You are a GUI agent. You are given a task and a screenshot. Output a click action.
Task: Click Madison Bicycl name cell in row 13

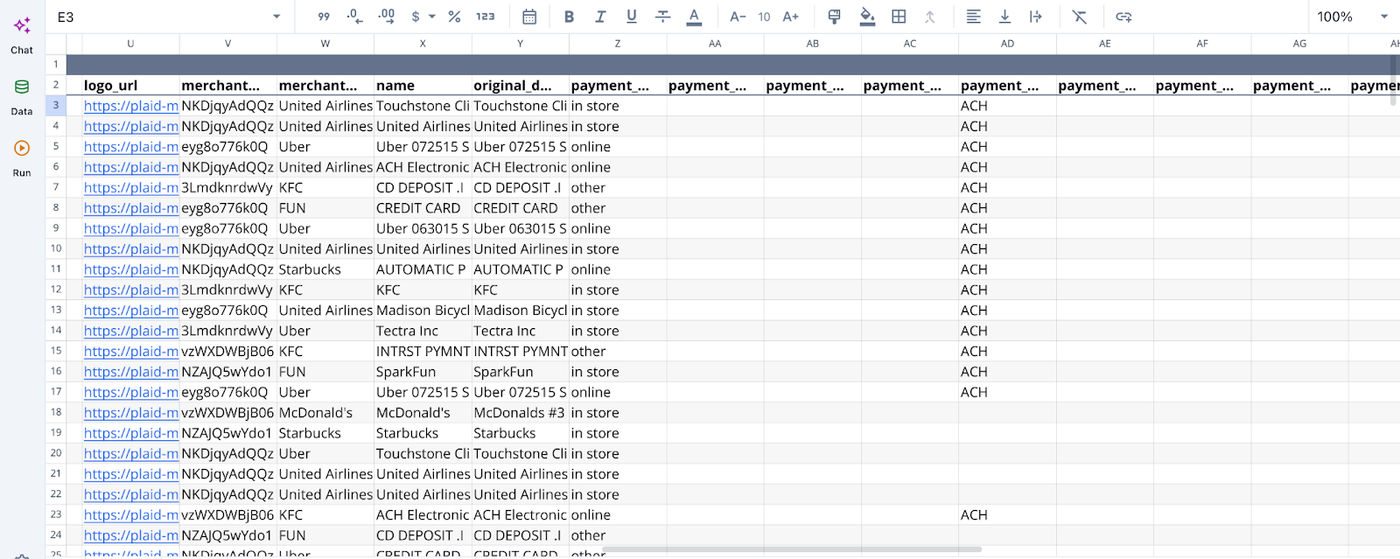(423, 310)
